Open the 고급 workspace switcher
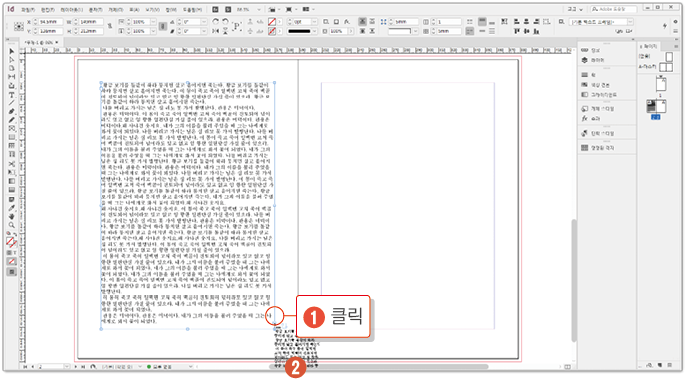 [x=575, y=9]
